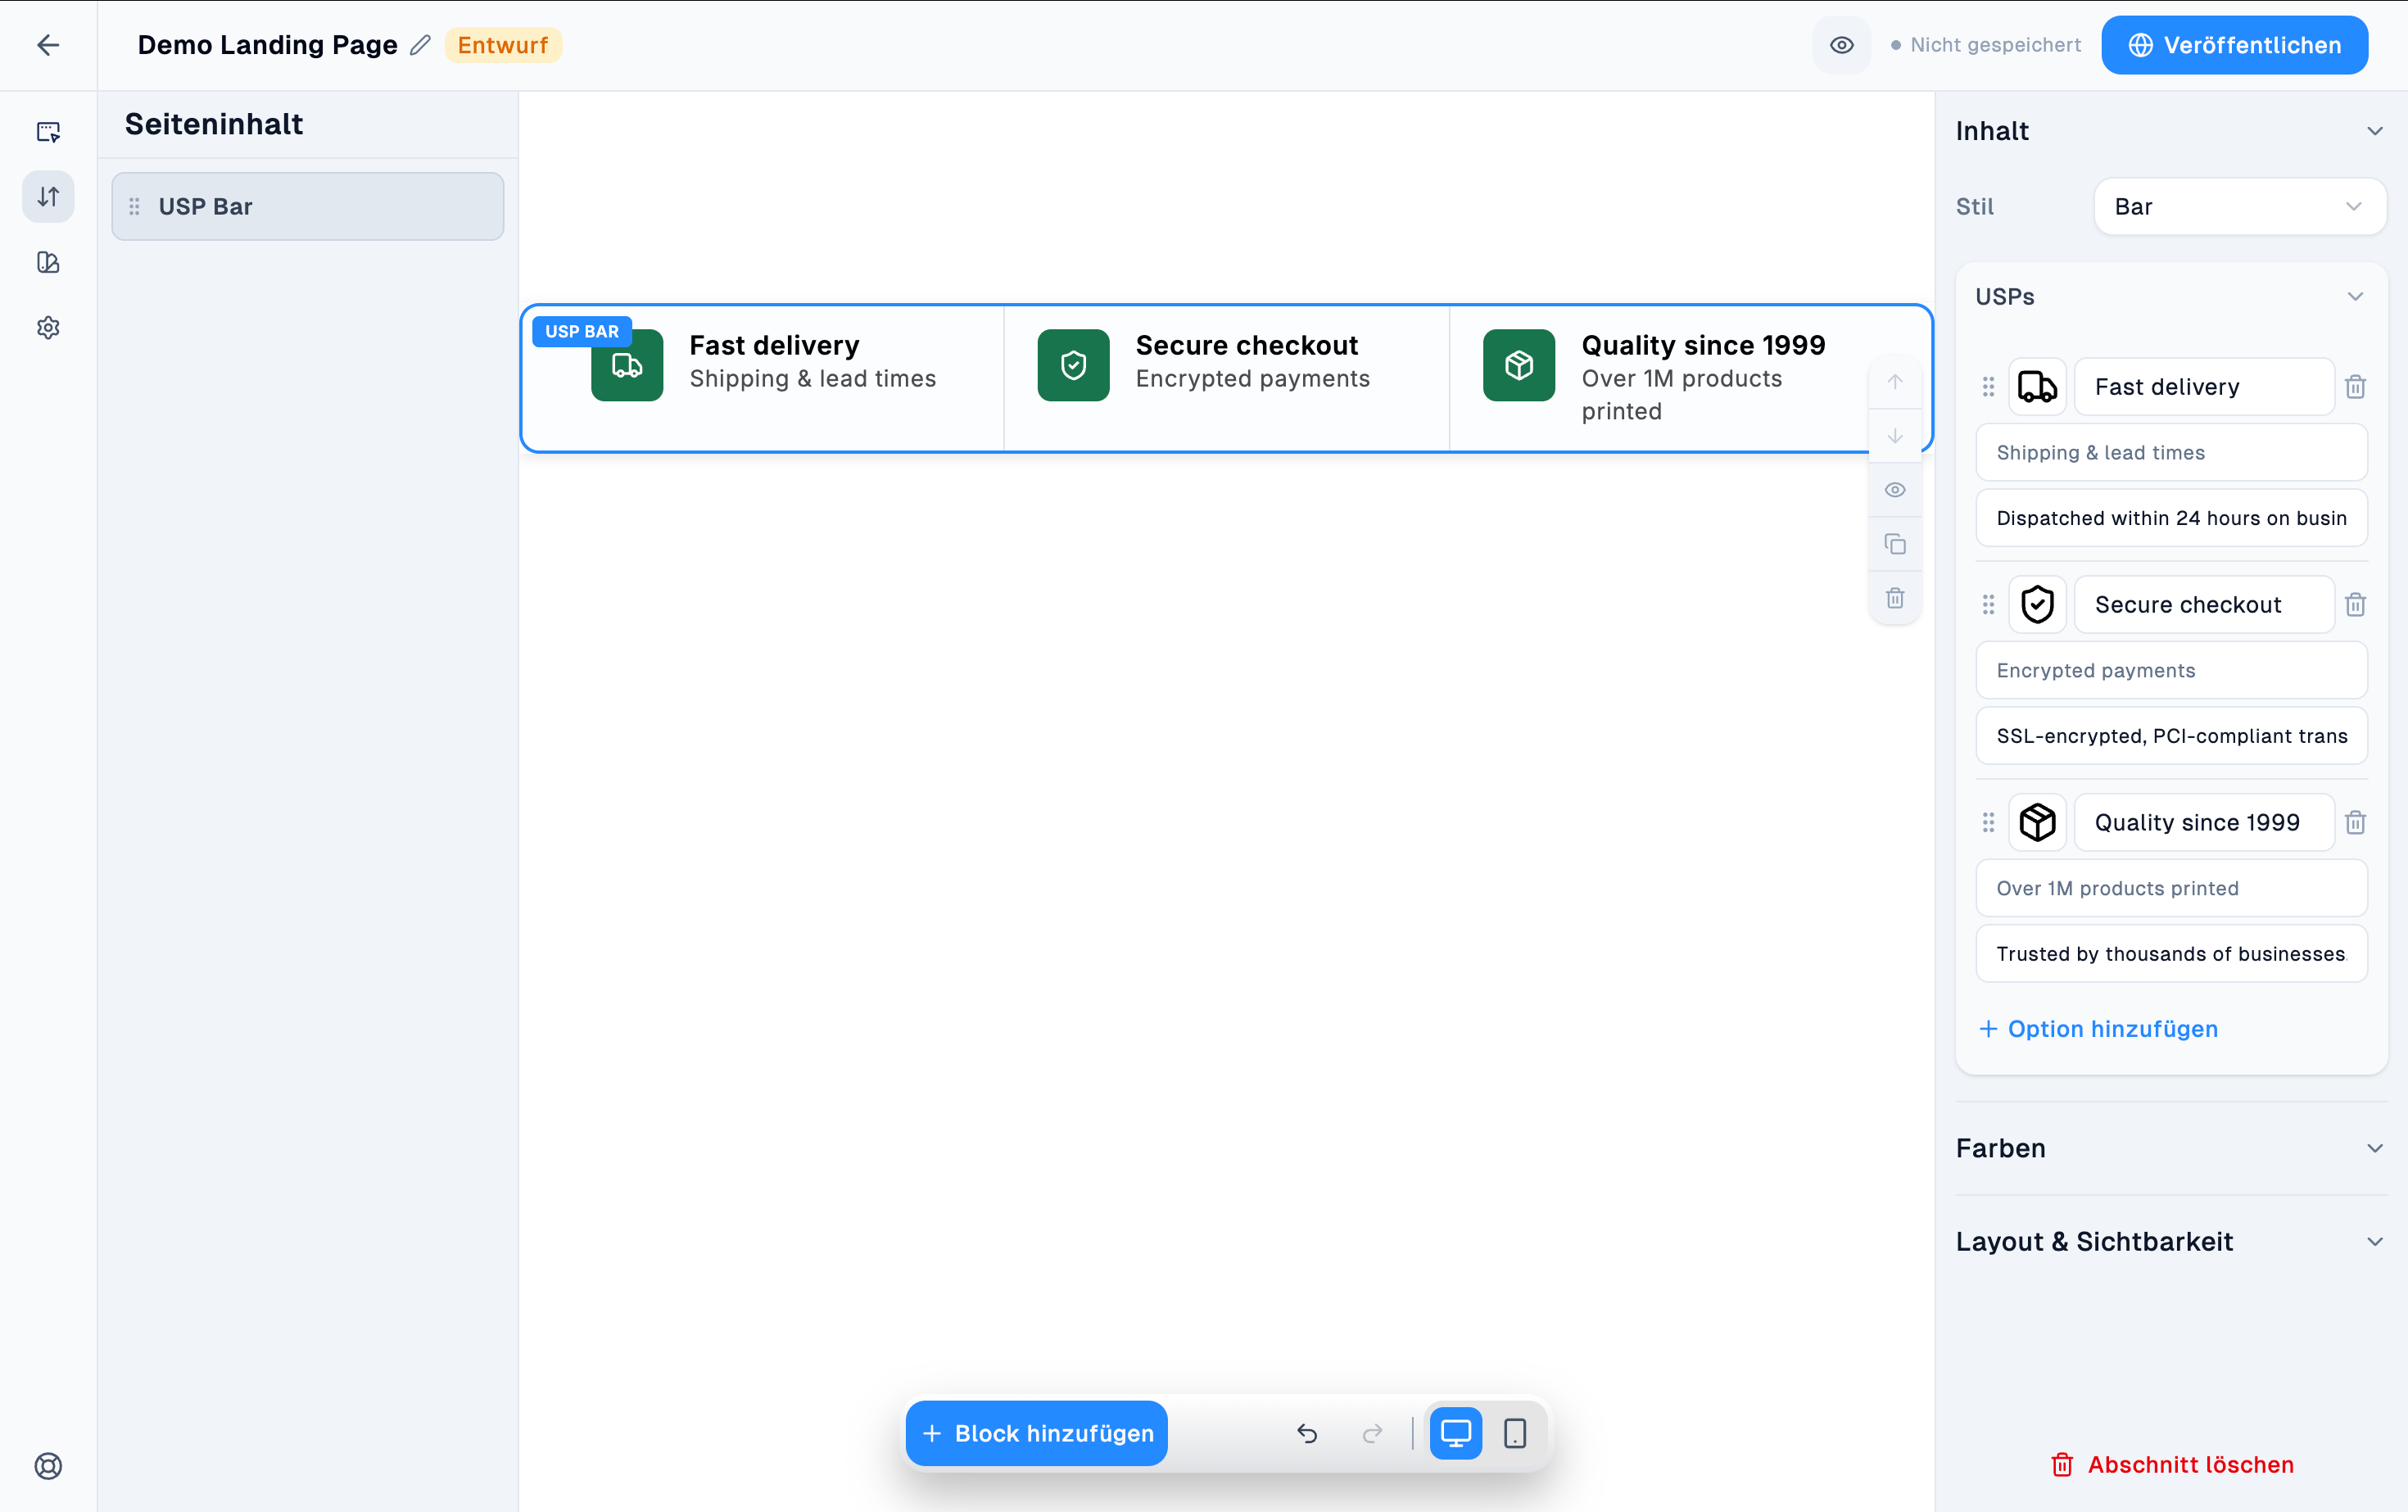Redo the last change

pyautogui.click(x=1372, y=1433)
